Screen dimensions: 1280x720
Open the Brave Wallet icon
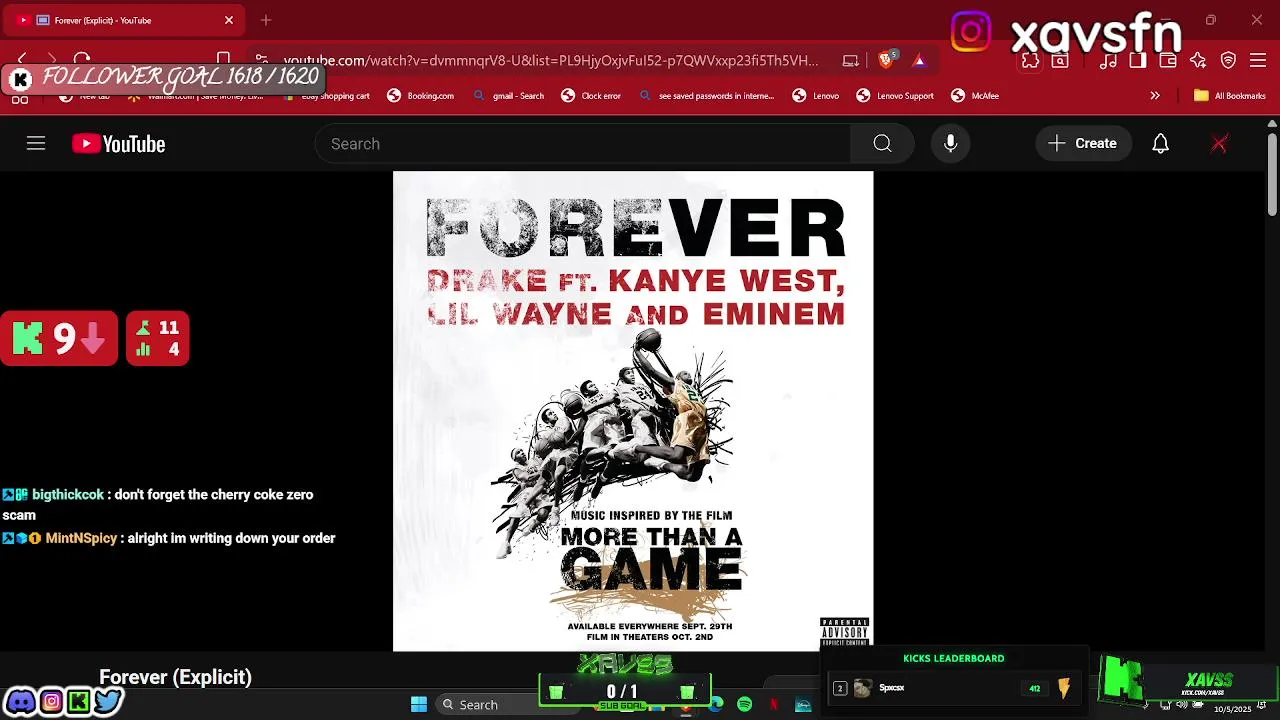coord(1167,61)
